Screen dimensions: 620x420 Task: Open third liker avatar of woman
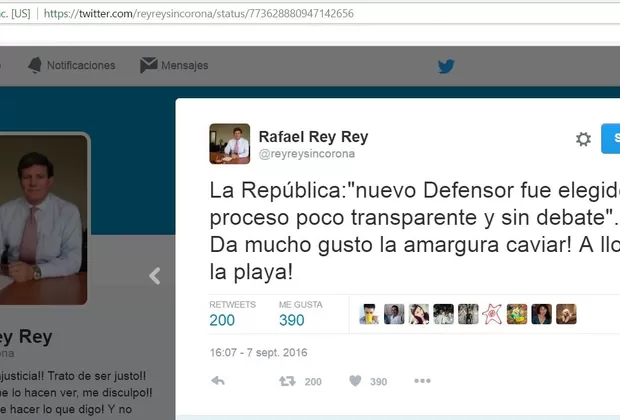click(419, 314)
